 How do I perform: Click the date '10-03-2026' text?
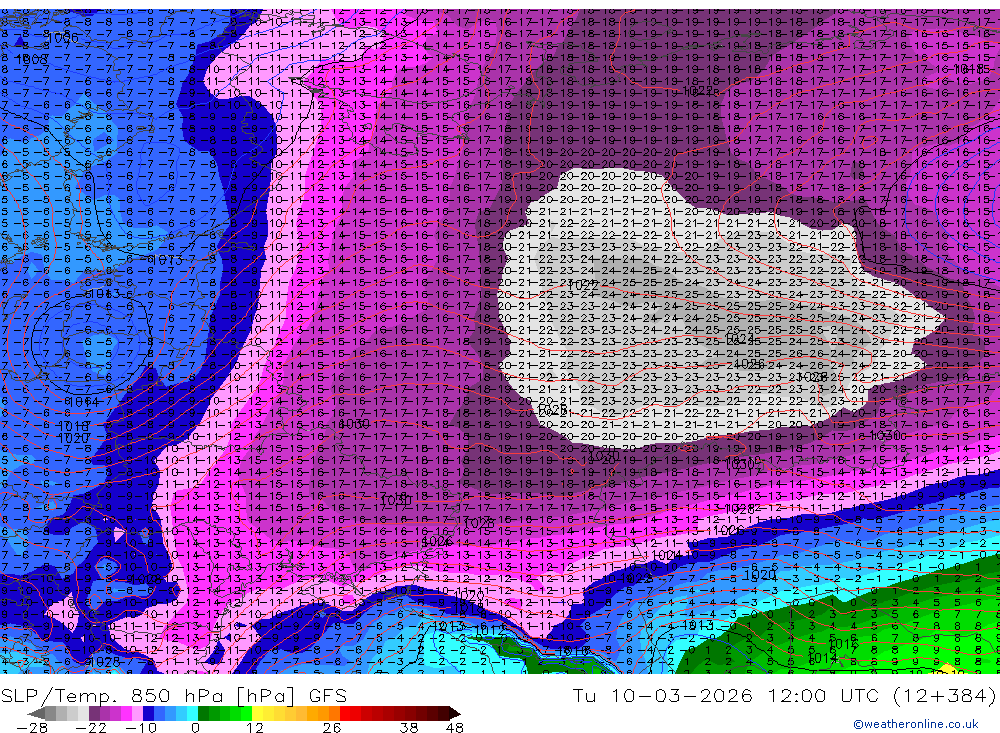click(682, 695)
